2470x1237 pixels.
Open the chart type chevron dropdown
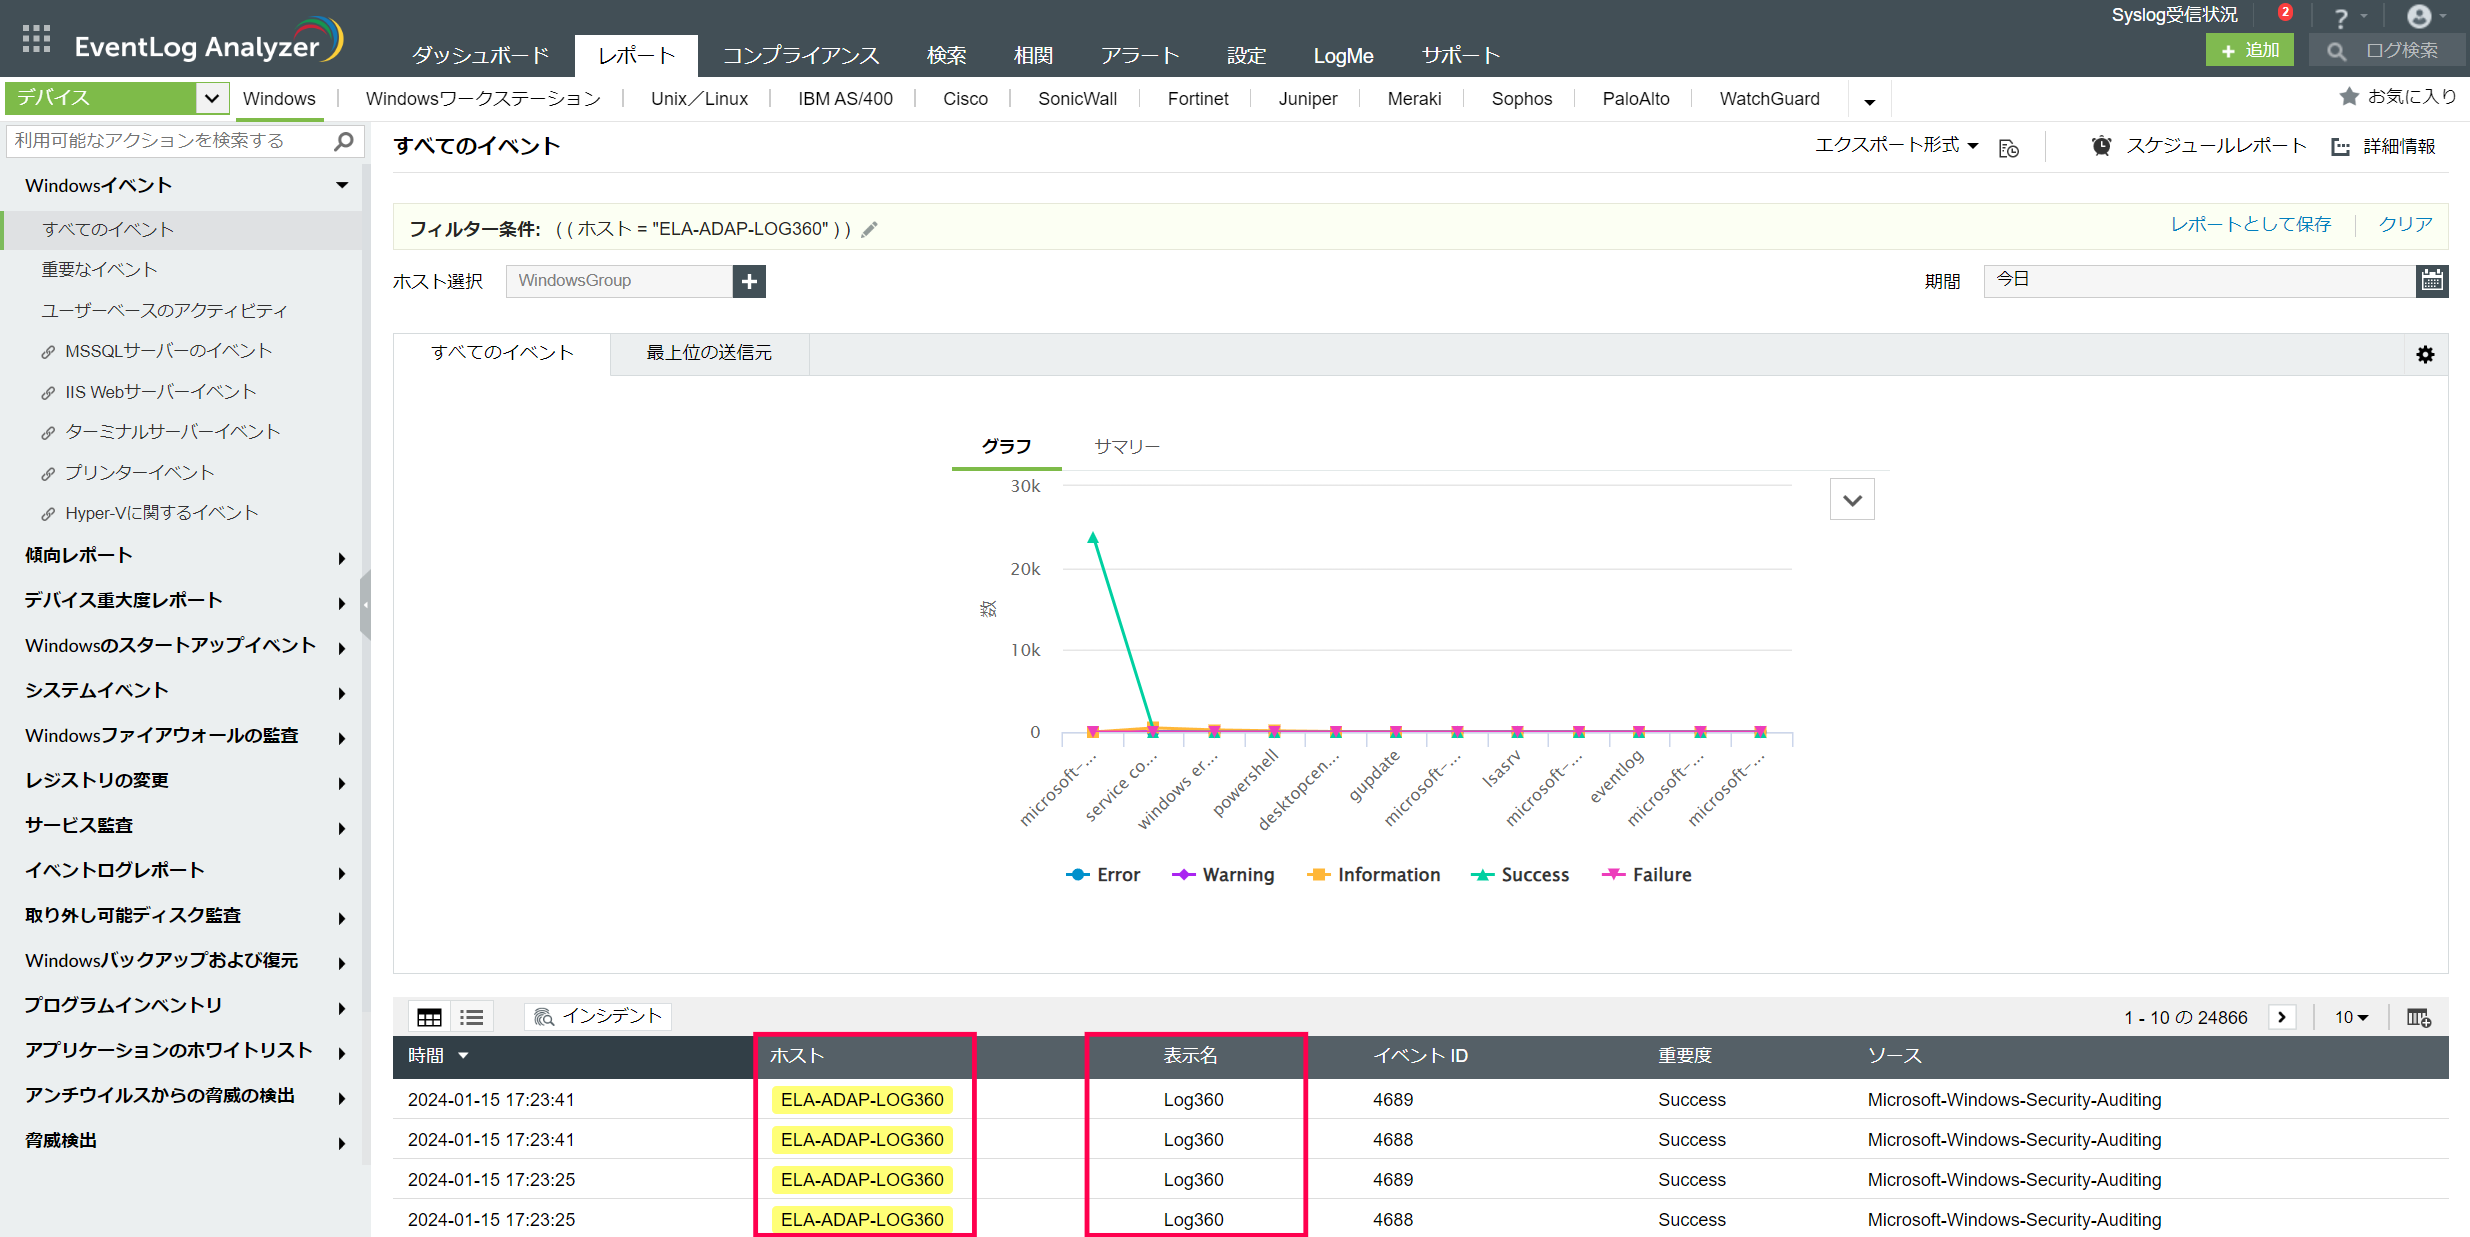(1852, 500)
